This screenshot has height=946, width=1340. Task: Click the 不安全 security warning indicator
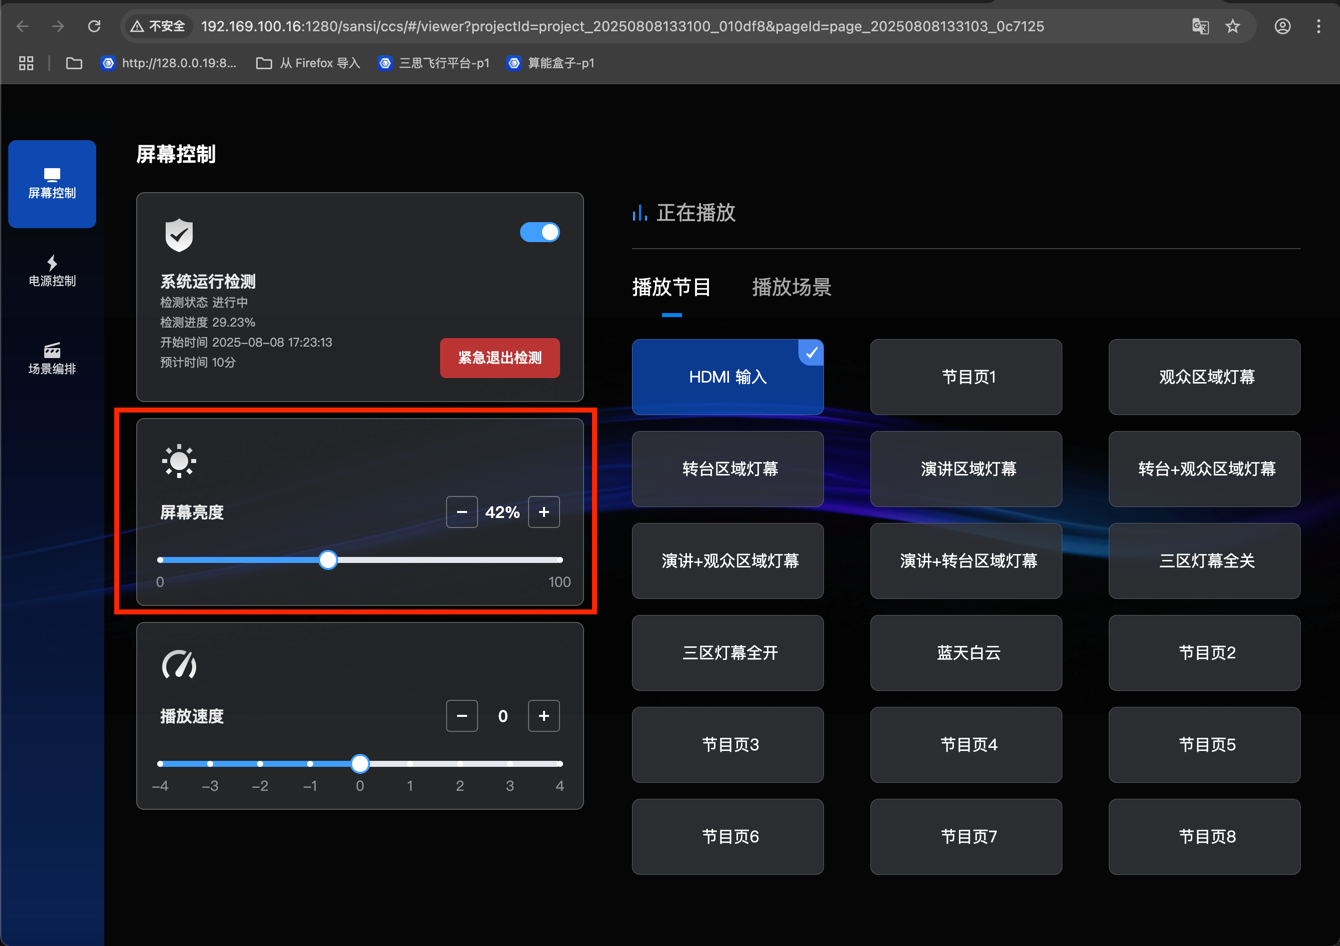click(158, 26)
